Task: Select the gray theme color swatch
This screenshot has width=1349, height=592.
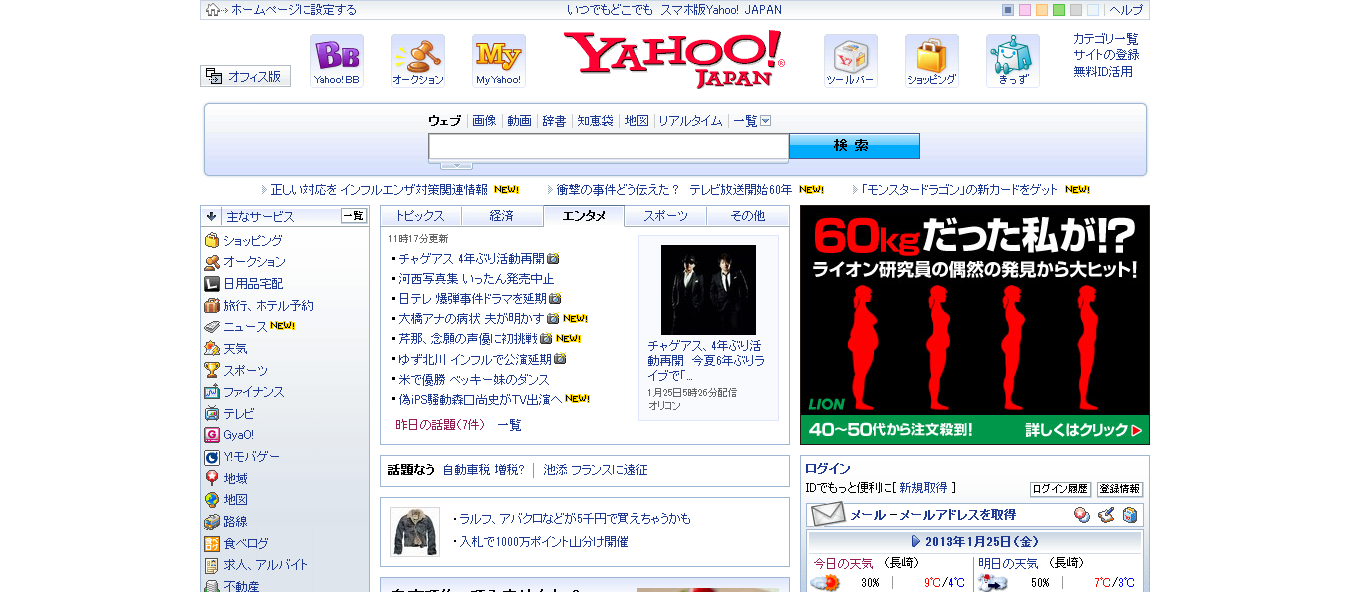Action: pos(1076,10)
